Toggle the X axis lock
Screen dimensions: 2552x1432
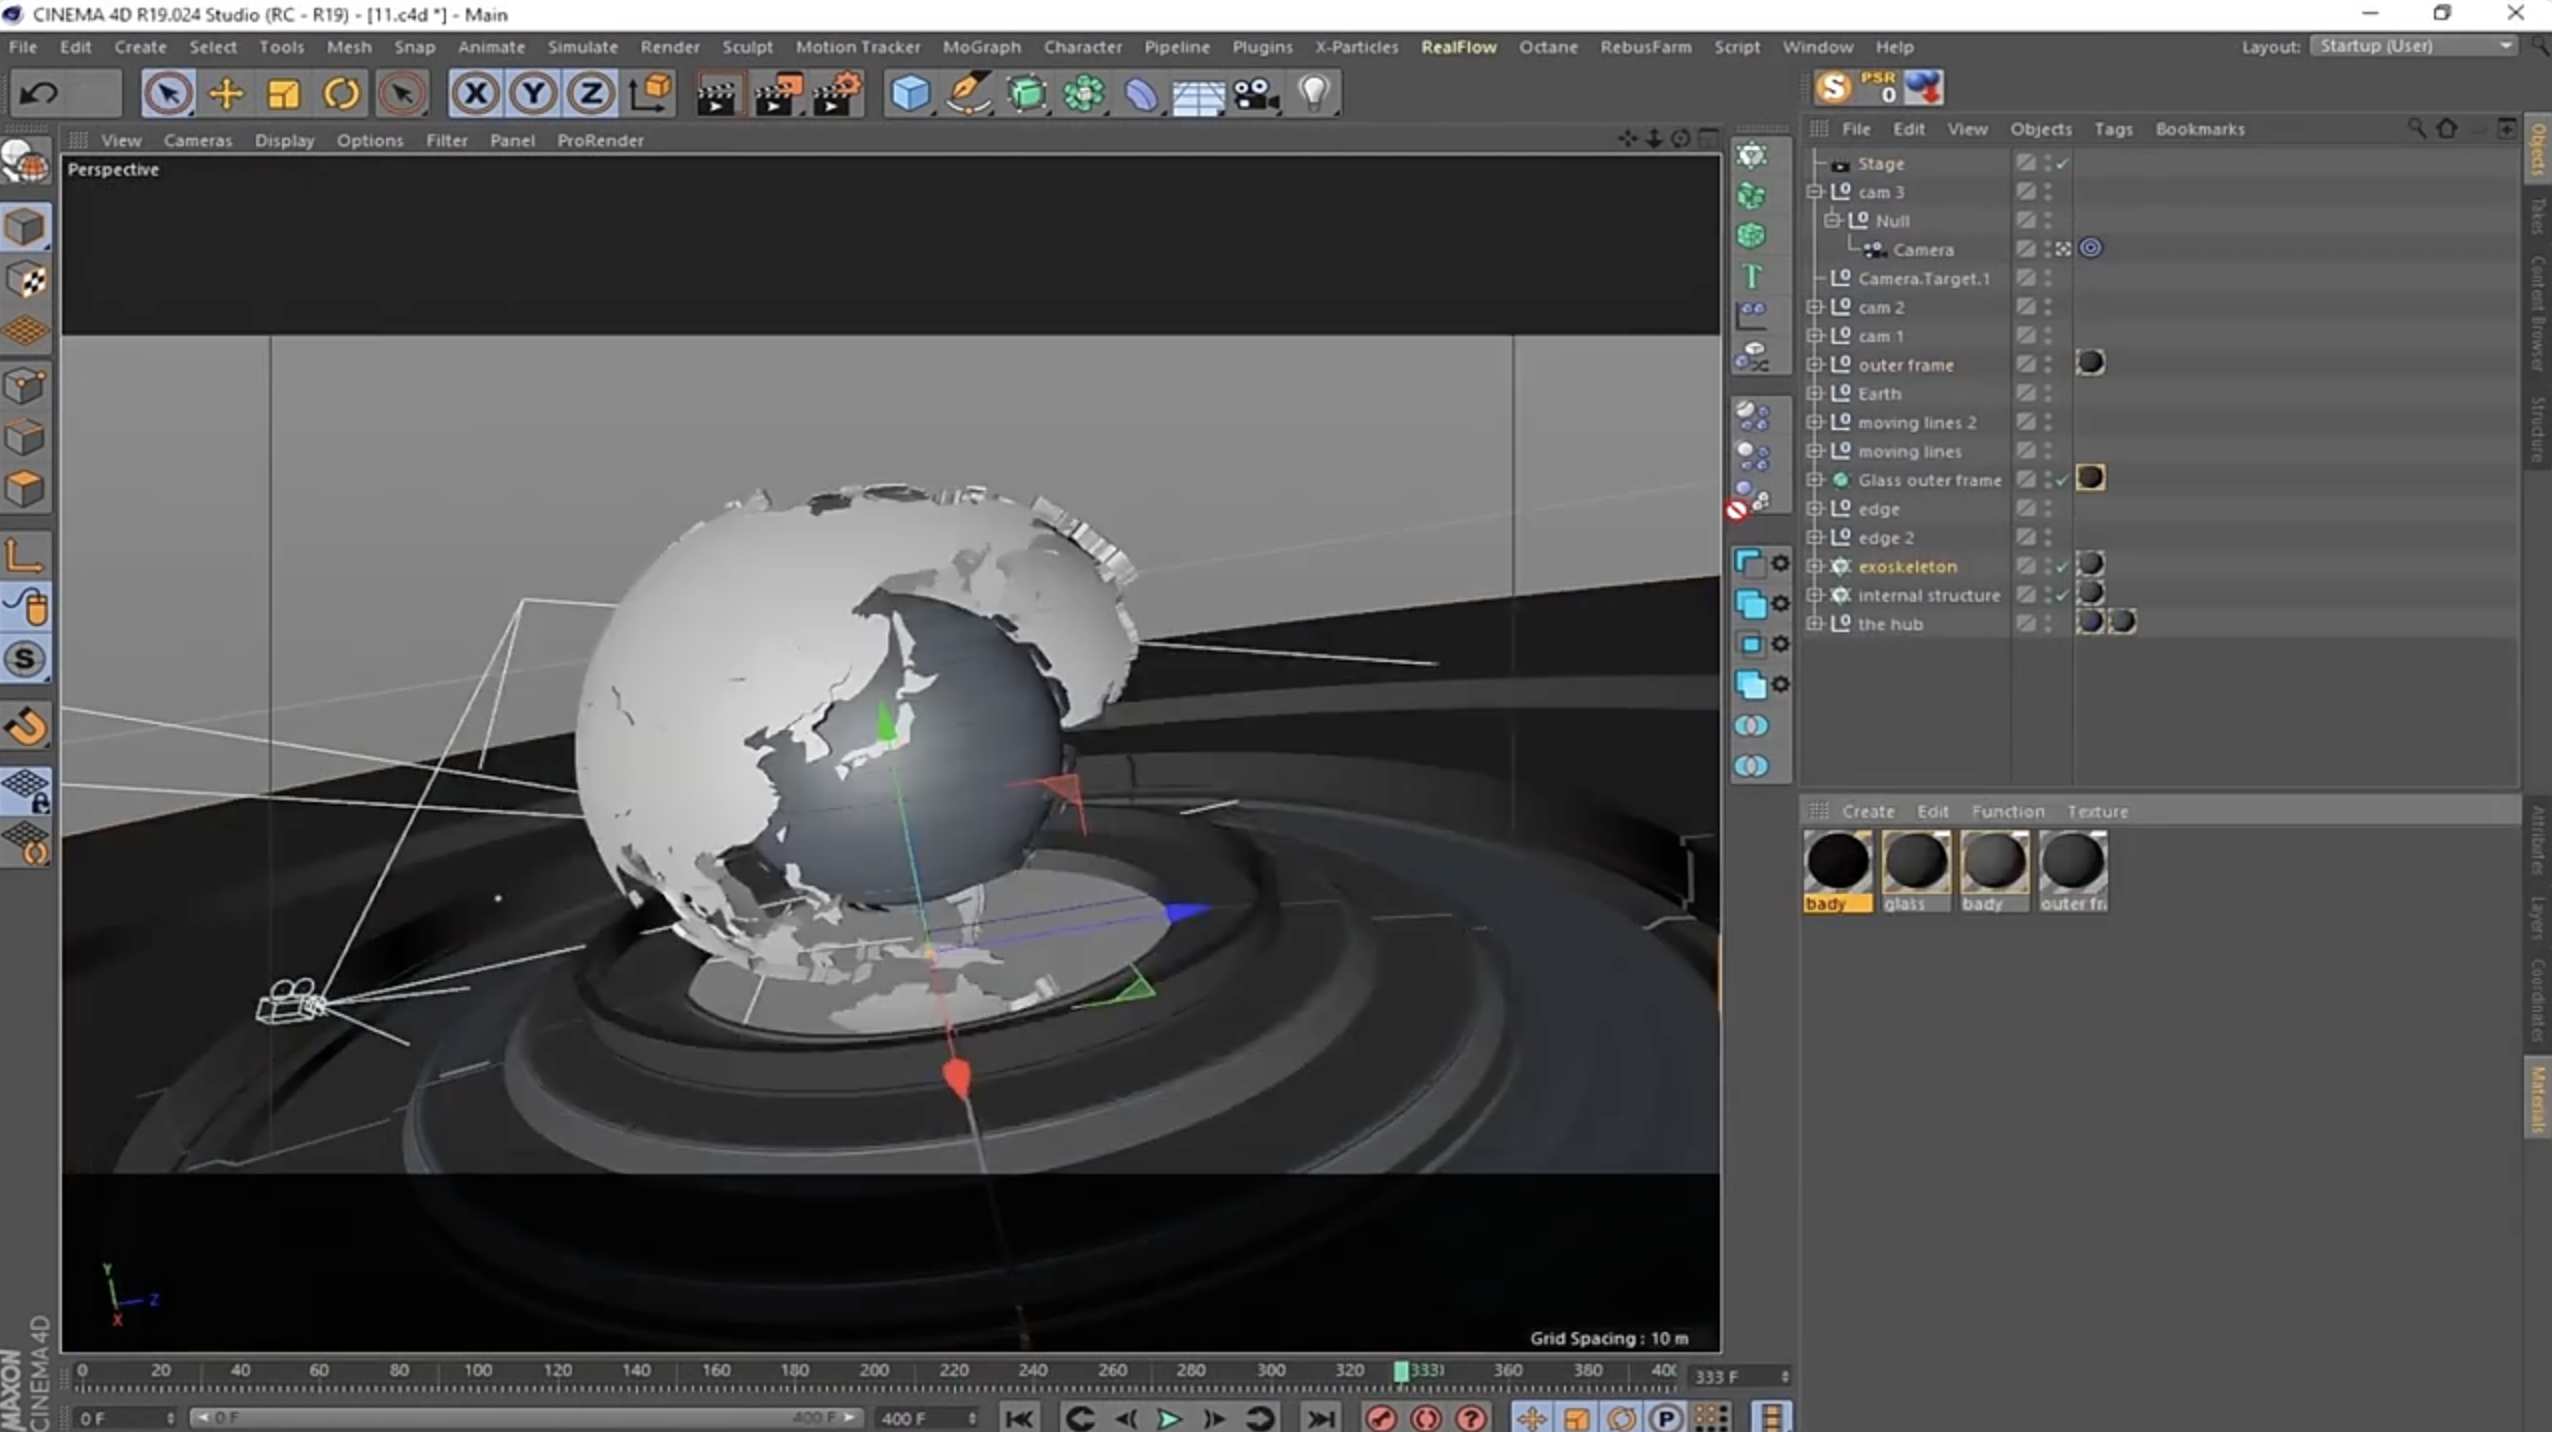pyautogui.click(x=476, y=92)
